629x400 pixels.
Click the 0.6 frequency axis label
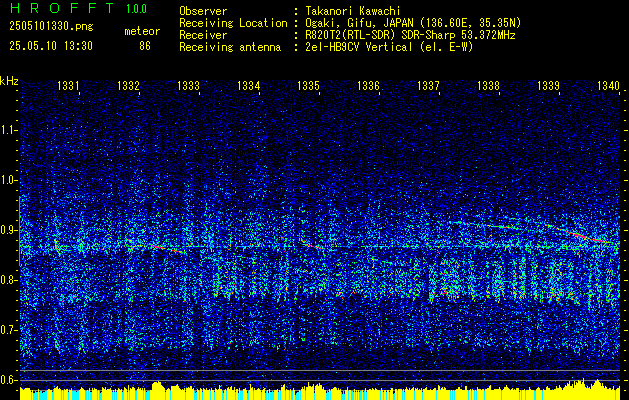coord(8,380)
